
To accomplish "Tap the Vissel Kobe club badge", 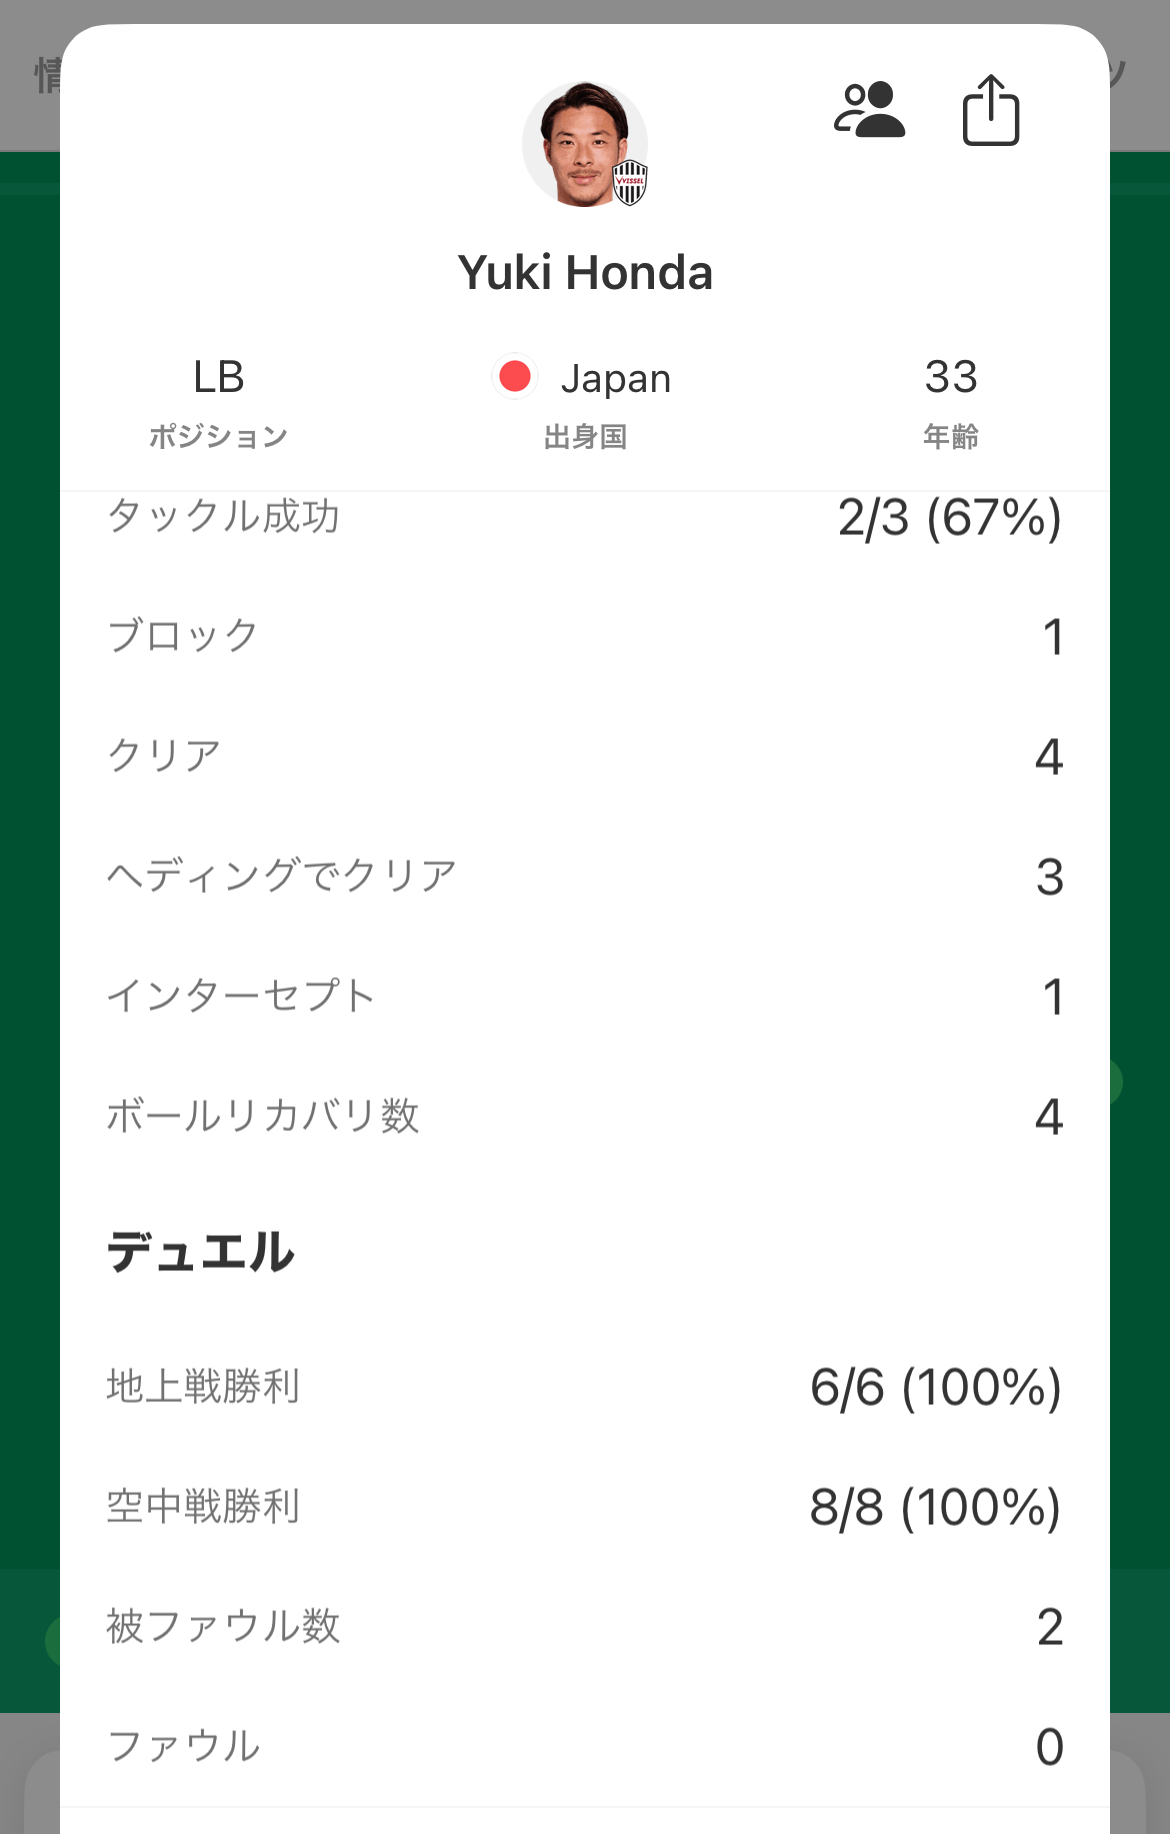I will [x=630, y=182].
